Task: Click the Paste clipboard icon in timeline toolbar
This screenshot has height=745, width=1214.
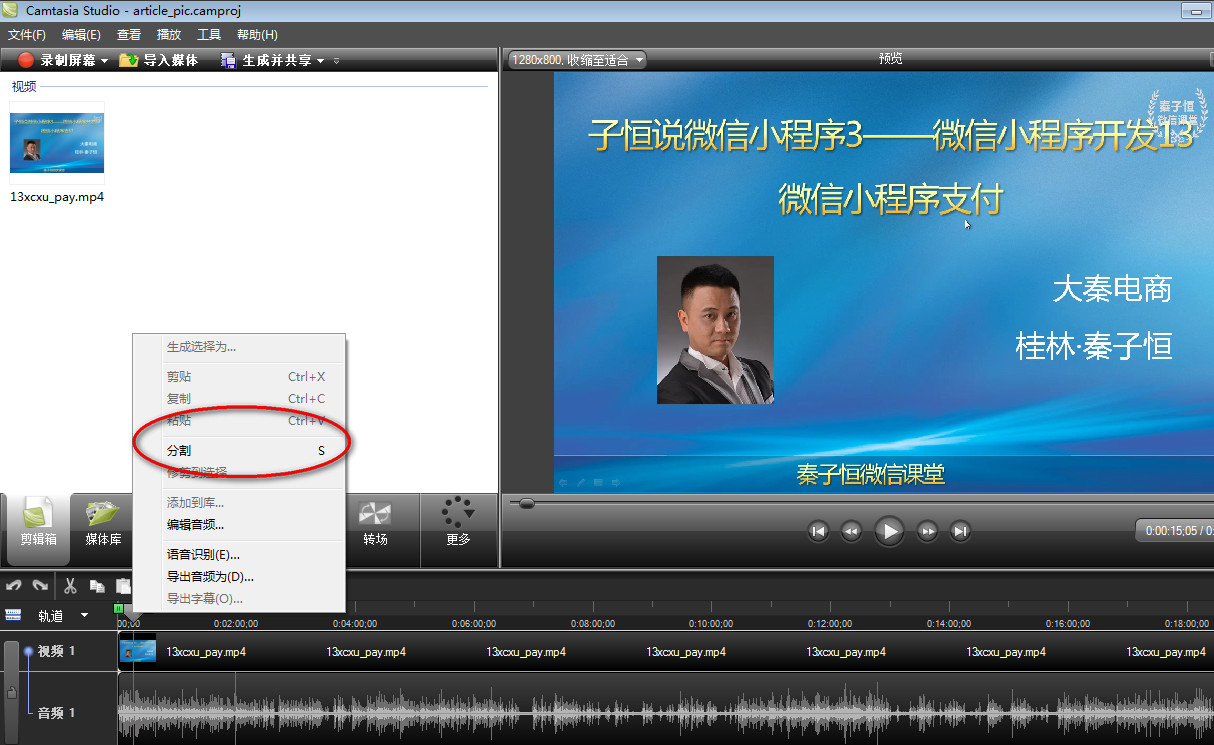Action: pyautogui.click(x=123, y=586)
